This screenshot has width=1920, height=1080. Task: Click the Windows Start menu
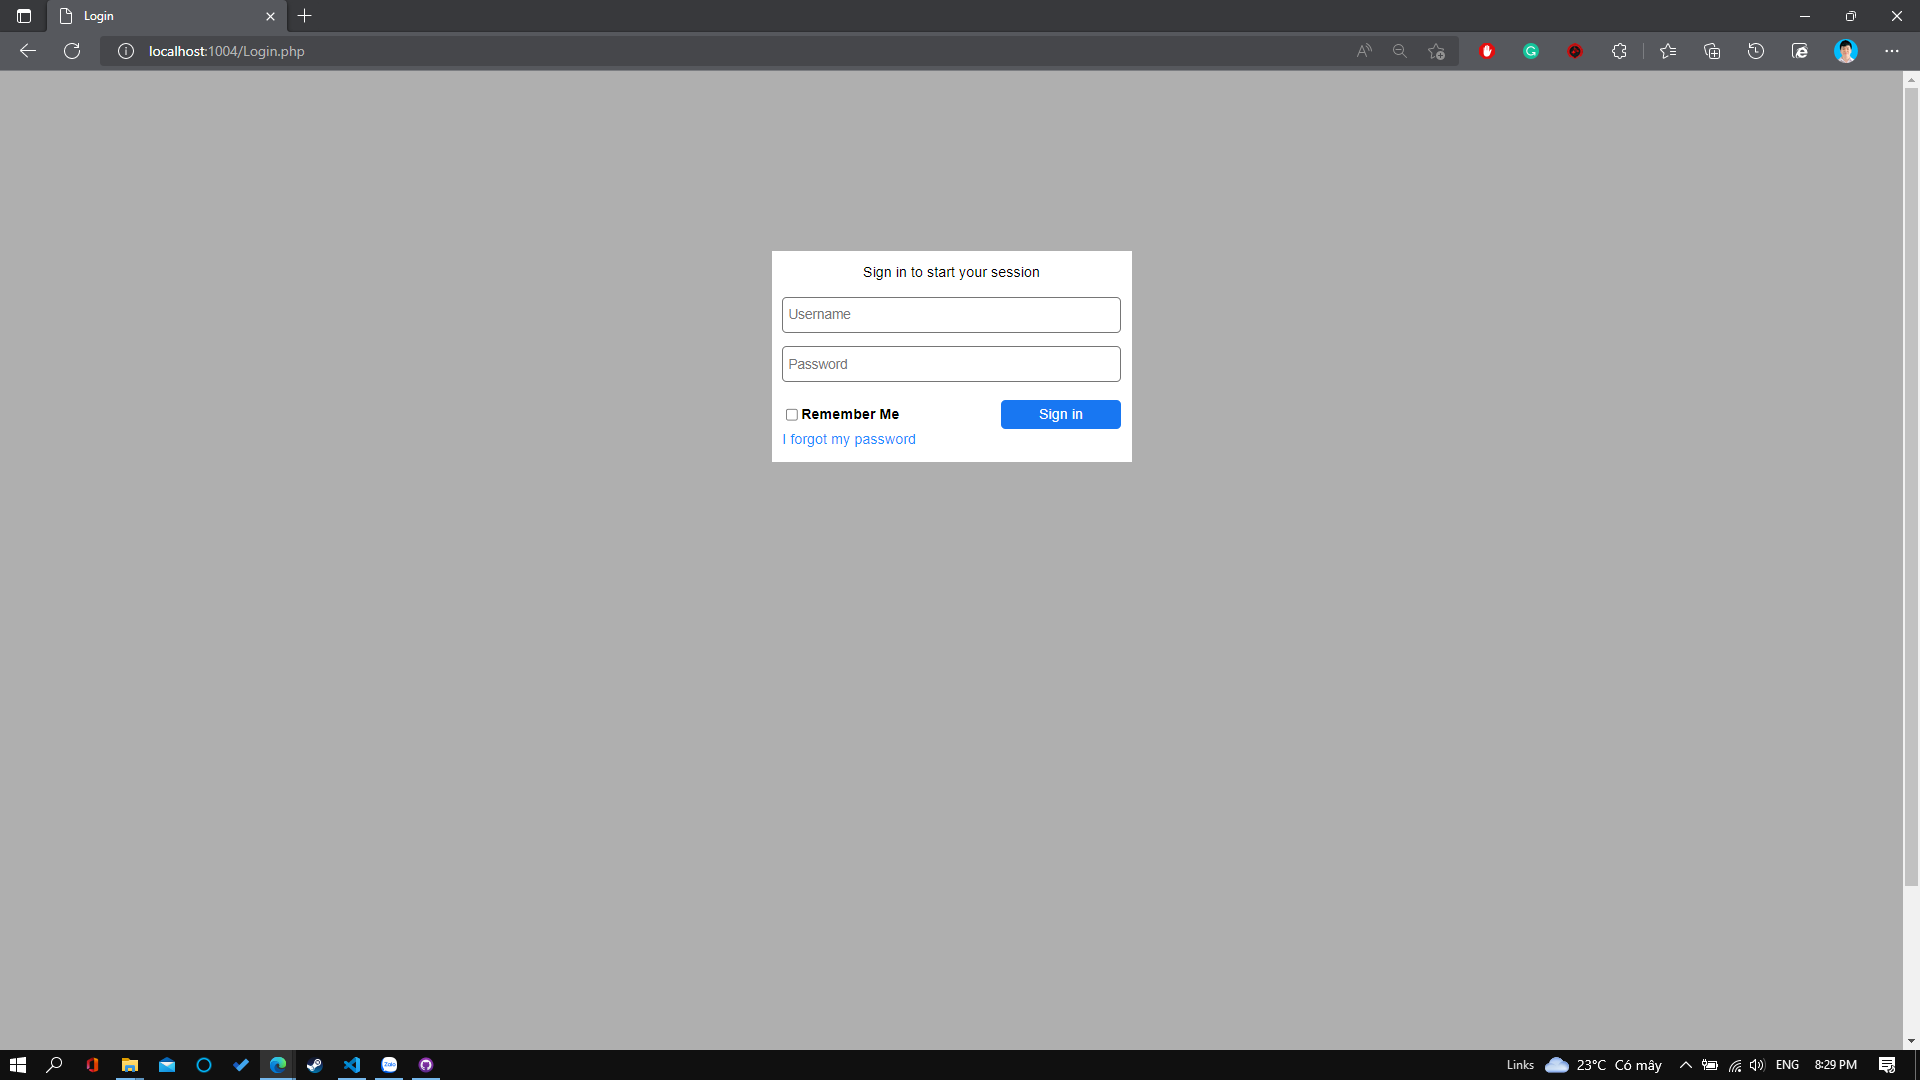(x=18, y=1064)
